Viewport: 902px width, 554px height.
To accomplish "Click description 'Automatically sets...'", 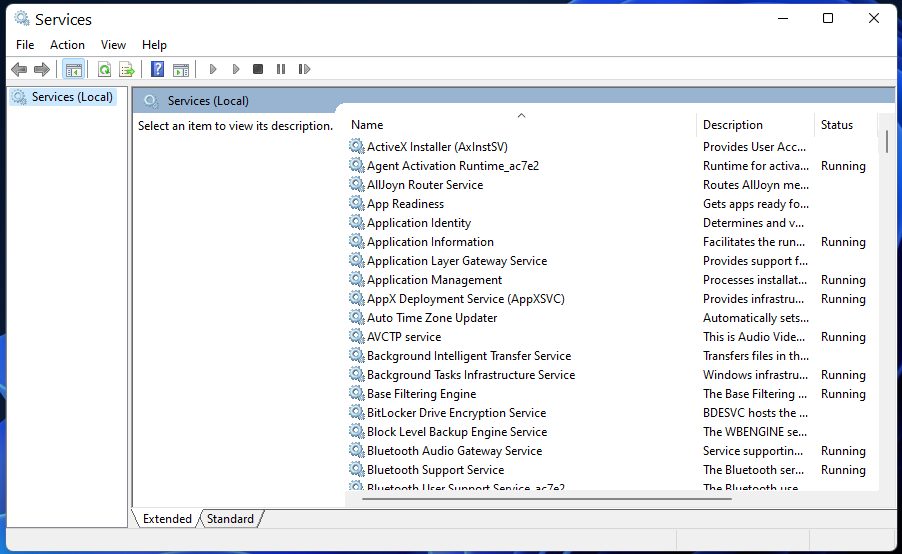I will click(755, 318).
